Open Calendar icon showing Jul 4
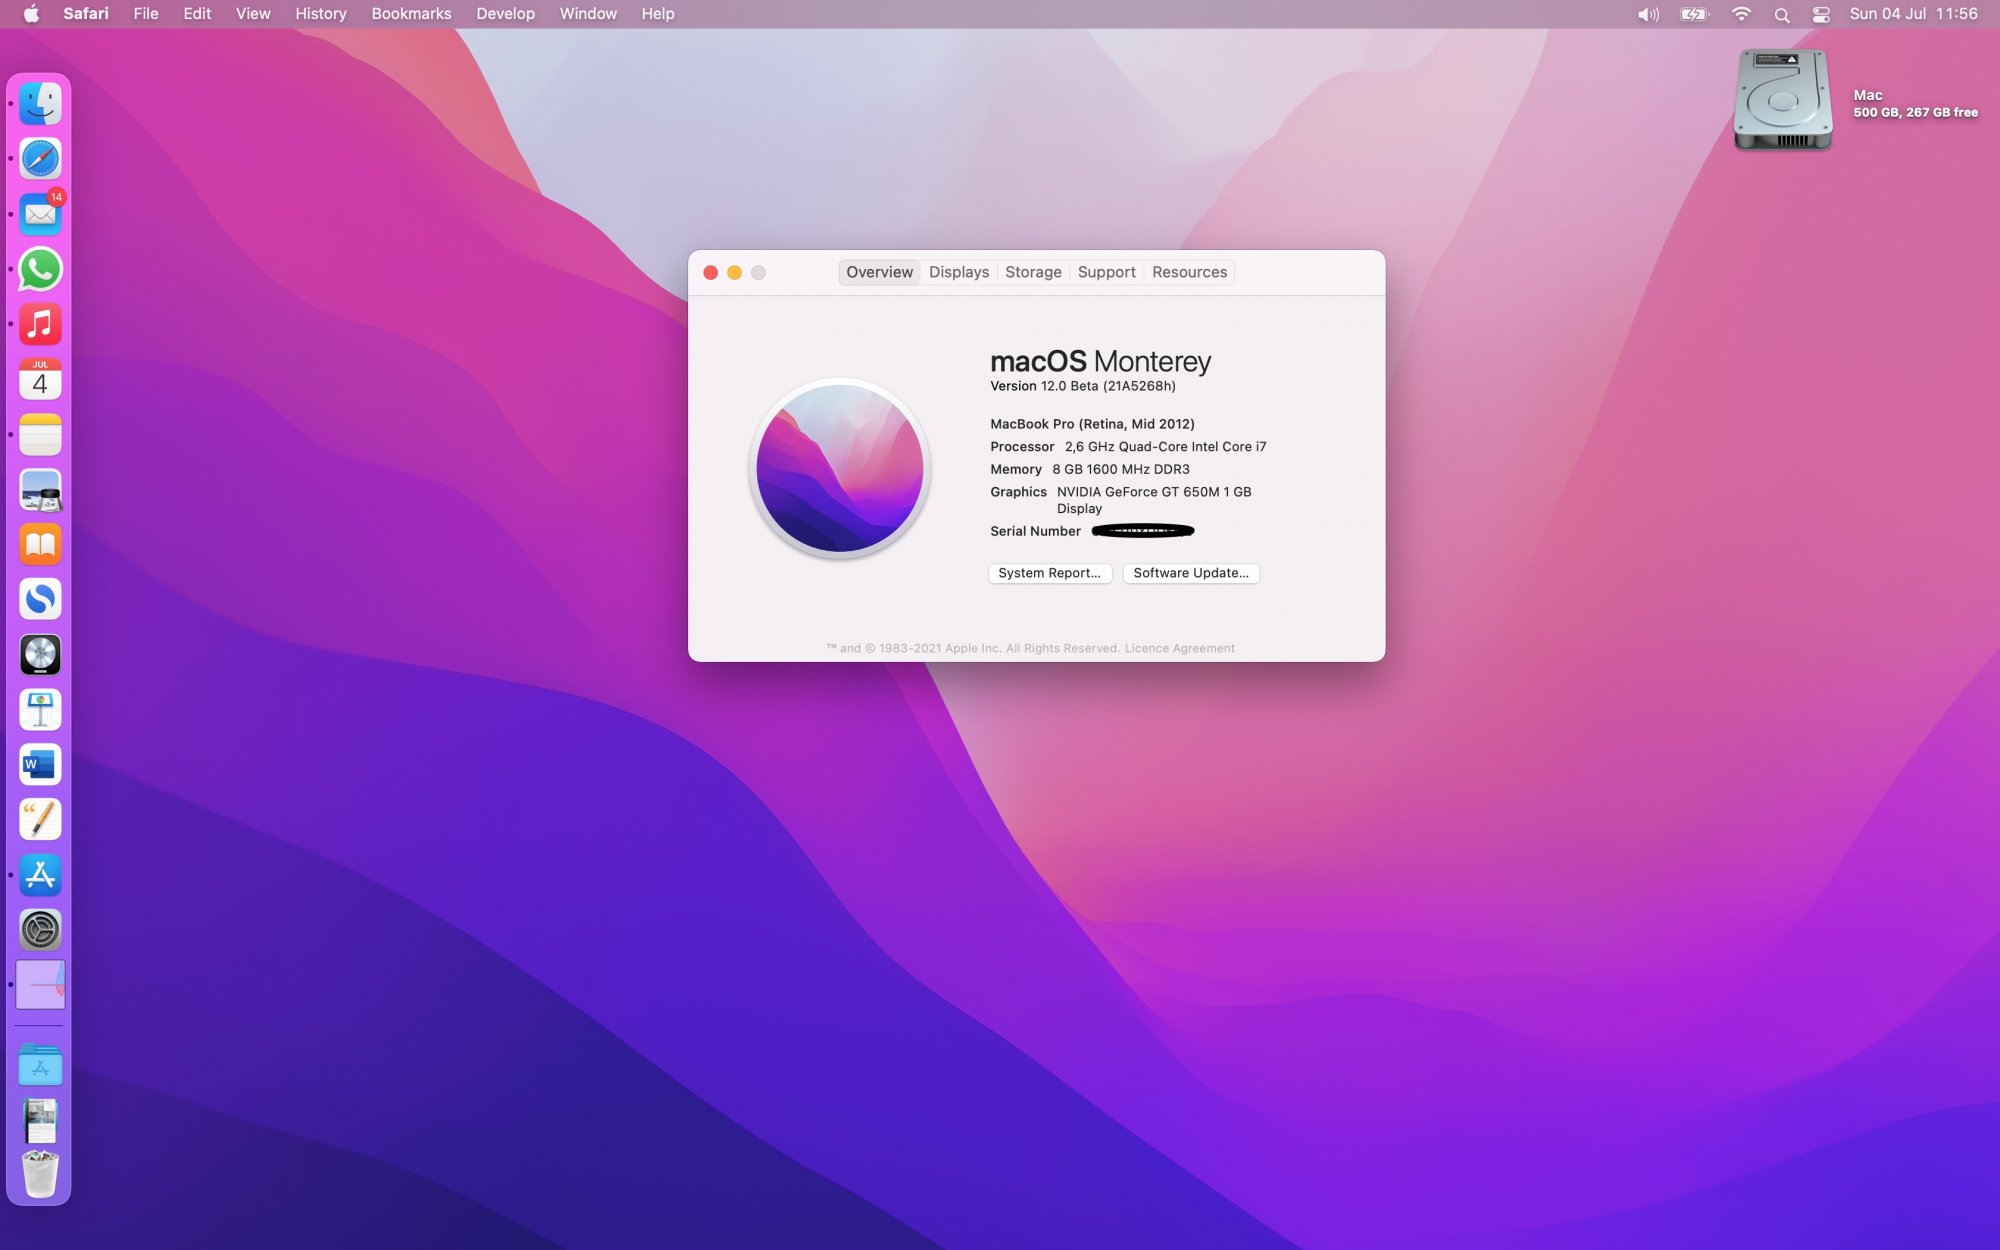 click(x=40, y=380)
